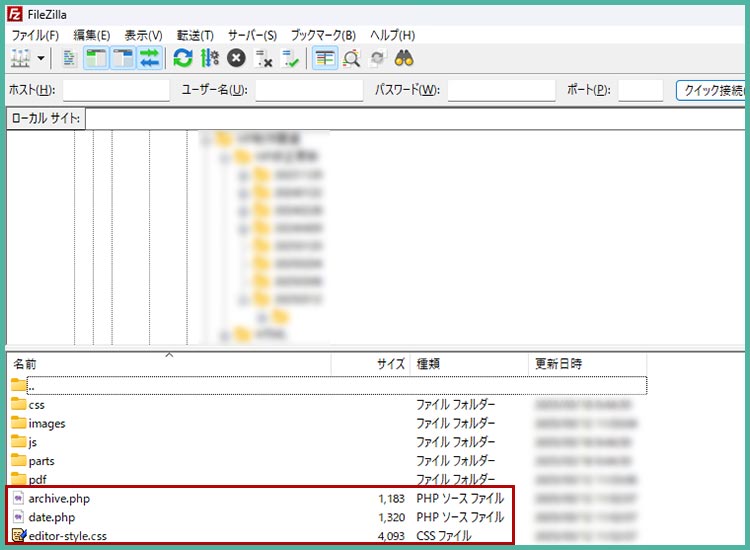Open the 転送(T) menu
The height and width of the screenshot is (550, 750).
195,35
